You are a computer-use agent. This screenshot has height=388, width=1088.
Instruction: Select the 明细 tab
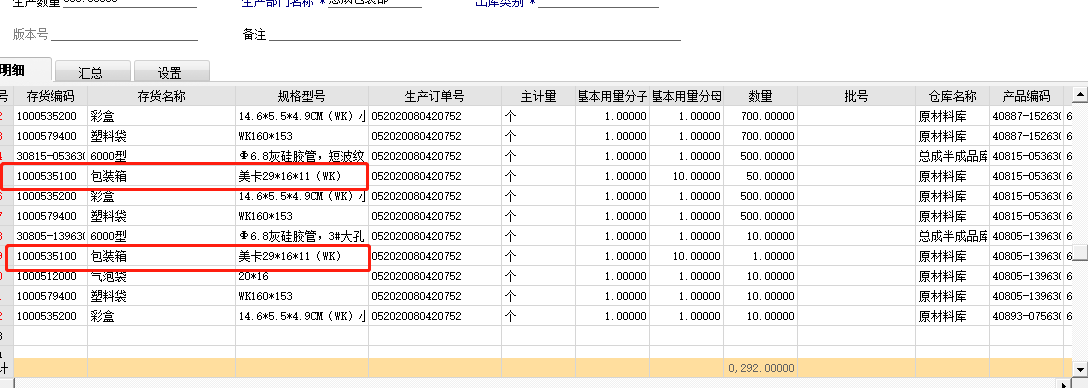24,70
